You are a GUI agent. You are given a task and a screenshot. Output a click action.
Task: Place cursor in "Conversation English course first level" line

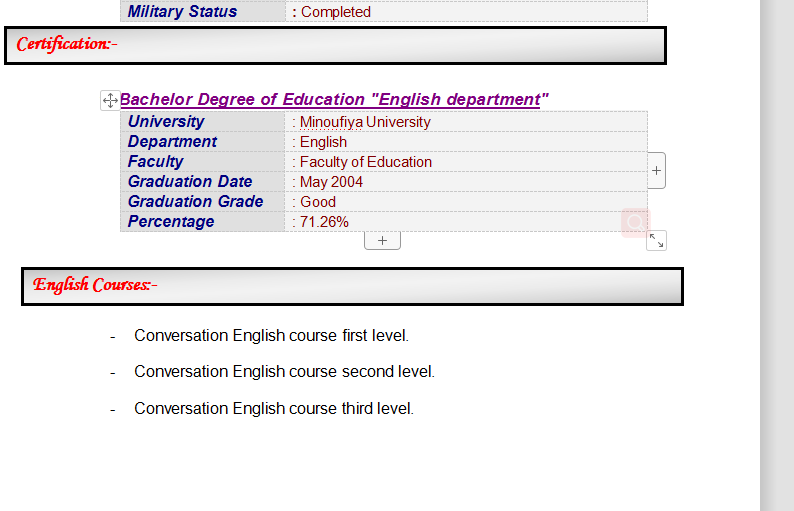[271, 336]
